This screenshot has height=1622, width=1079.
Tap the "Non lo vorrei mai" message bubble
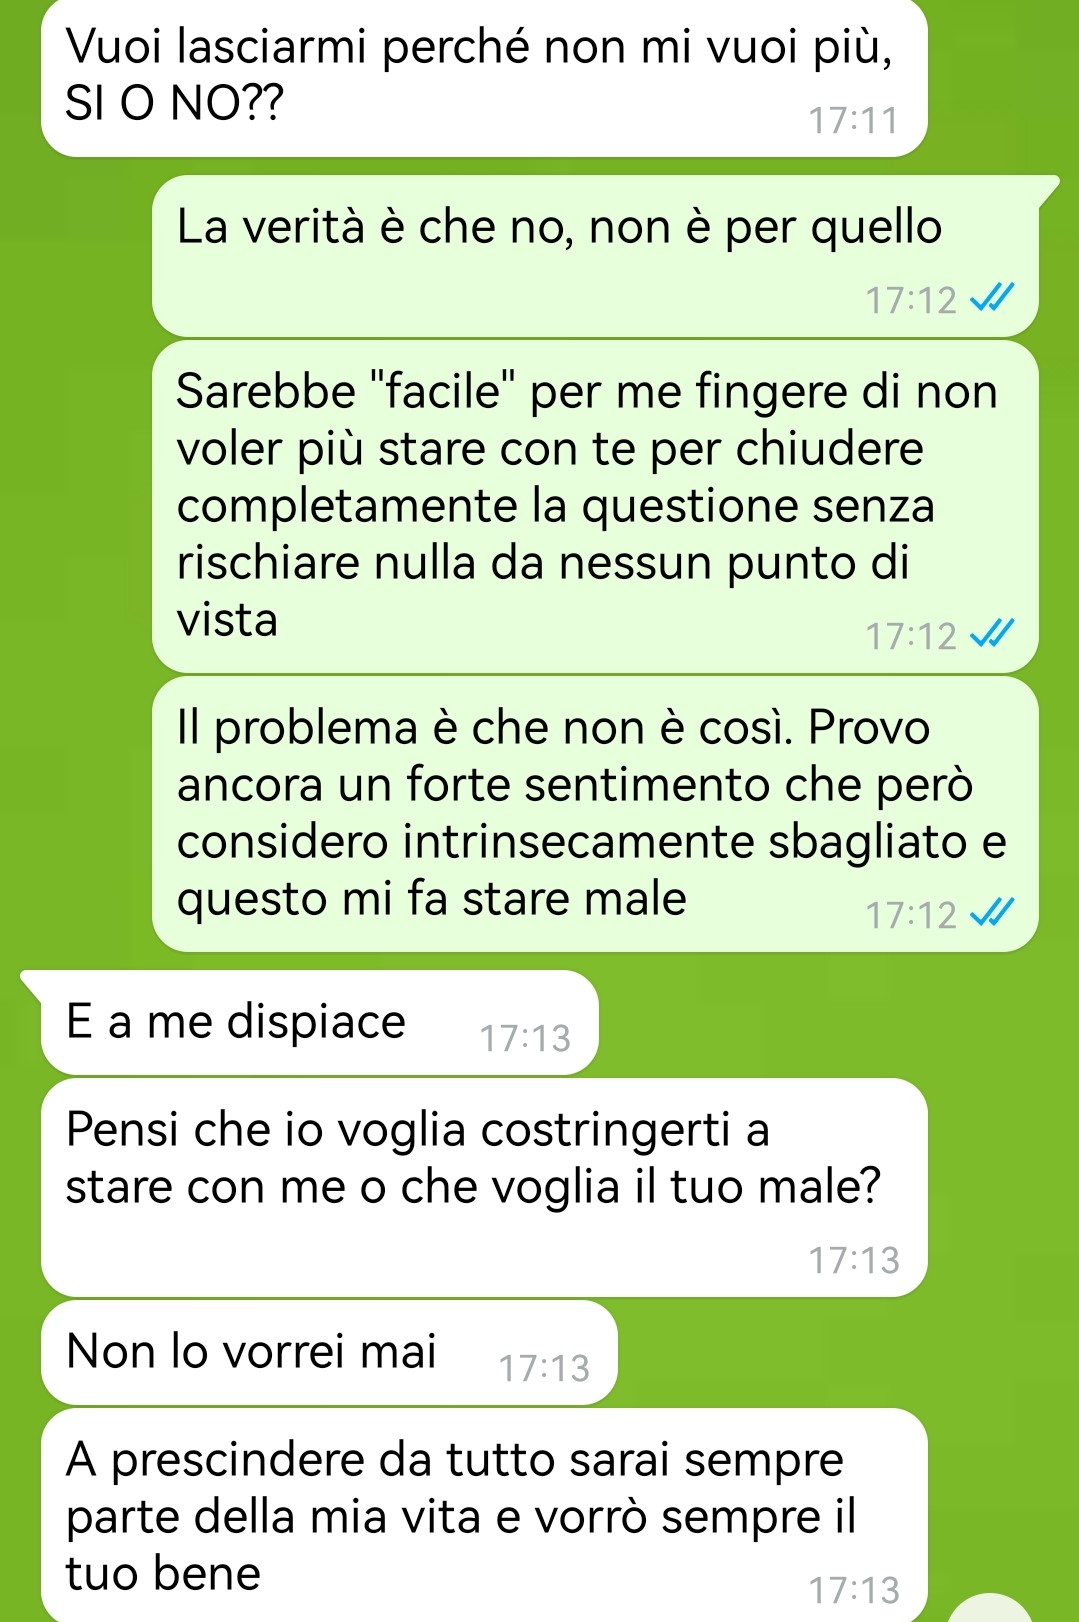[329, 1352]
